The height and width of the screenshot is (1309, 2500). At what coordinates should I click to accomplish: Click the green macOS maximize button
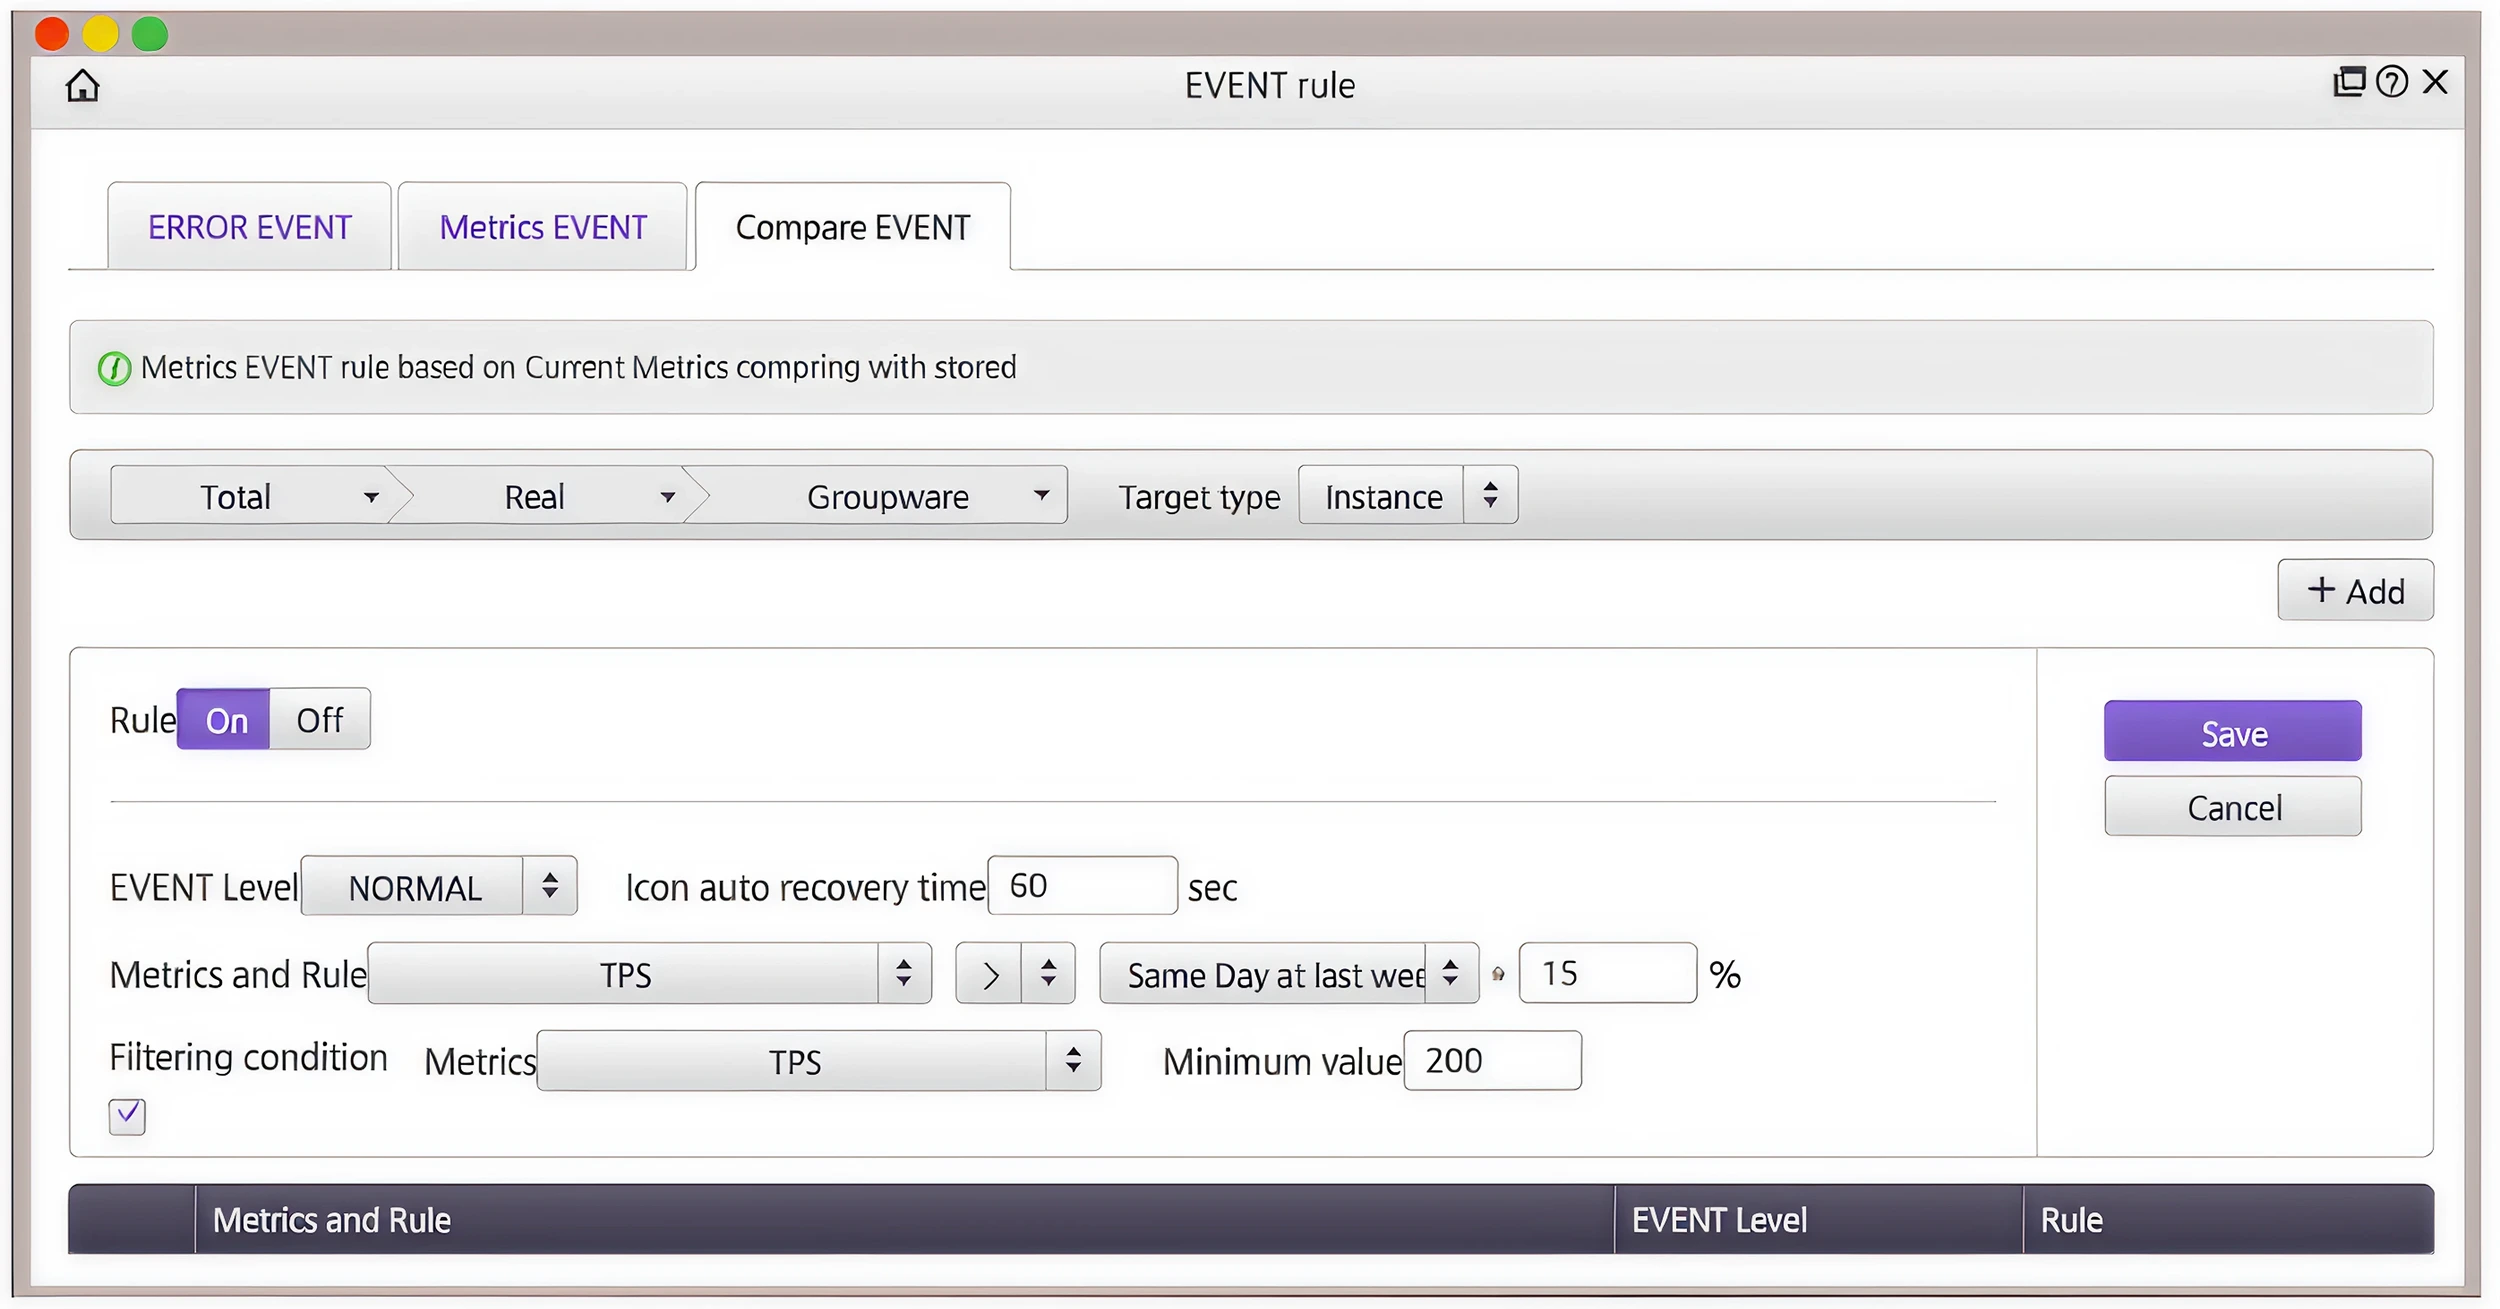click(x=150, y=34)
